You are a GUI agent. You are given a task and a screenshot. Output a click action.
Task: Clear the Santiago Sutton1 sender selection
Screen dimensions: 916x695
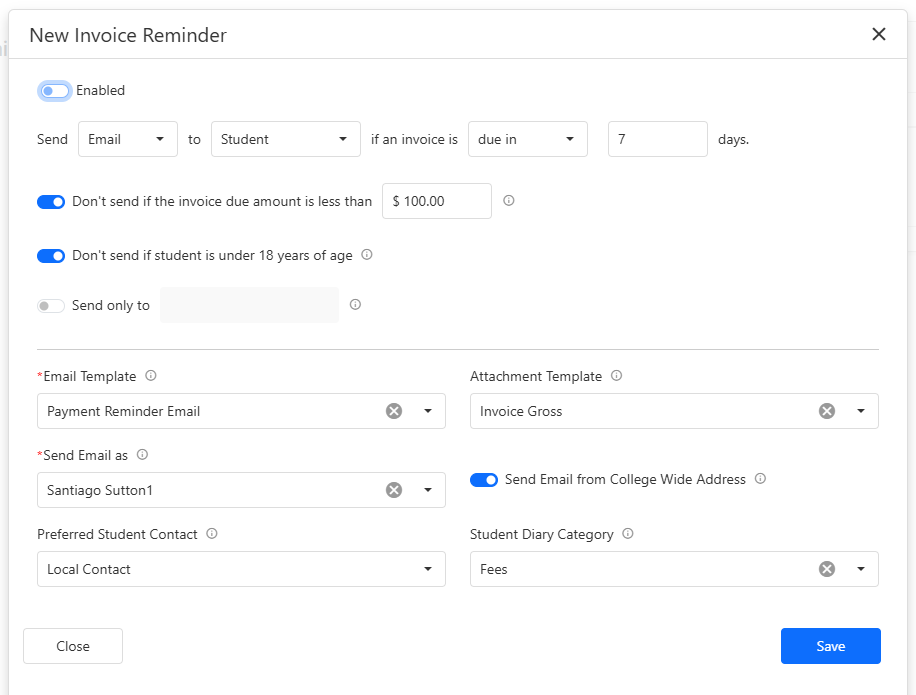coord(394,490)
